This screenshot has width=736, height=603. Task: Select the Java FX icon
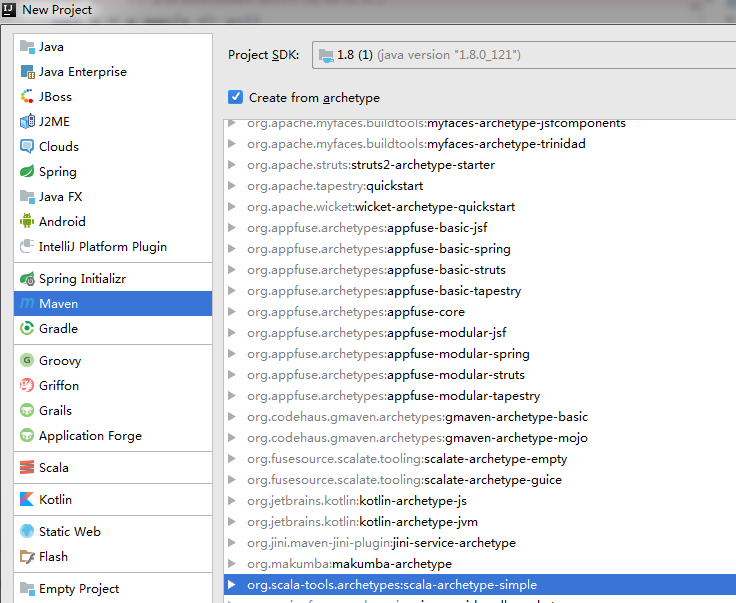[x=27, y=197]
